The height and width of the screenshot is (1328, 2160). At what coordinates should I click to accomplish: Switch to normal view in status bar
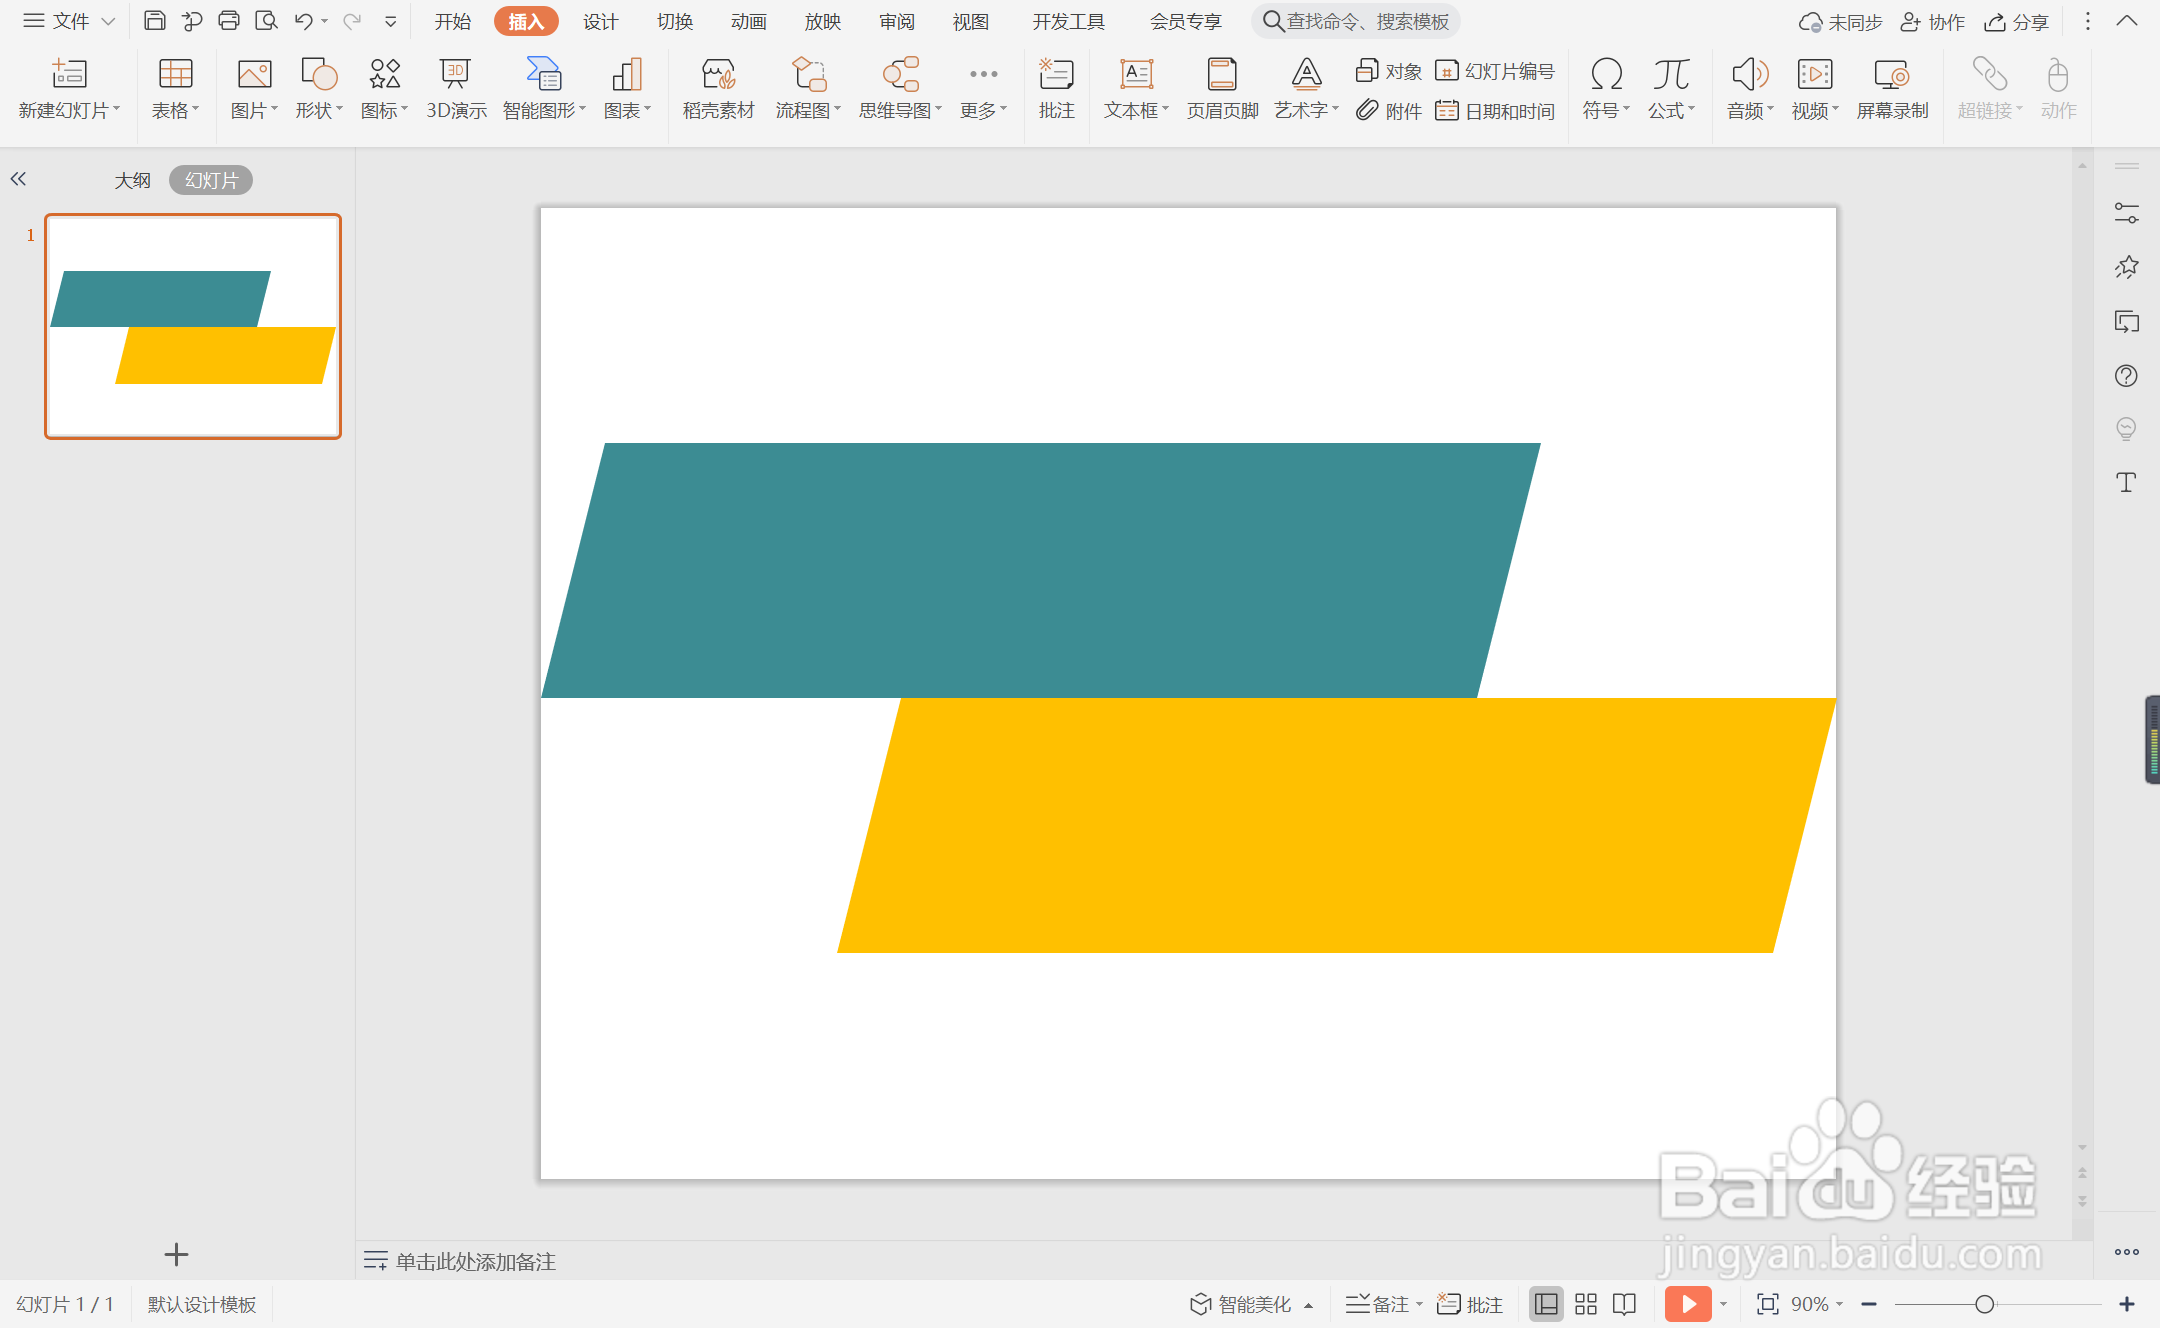(x=1546, y=1304)
